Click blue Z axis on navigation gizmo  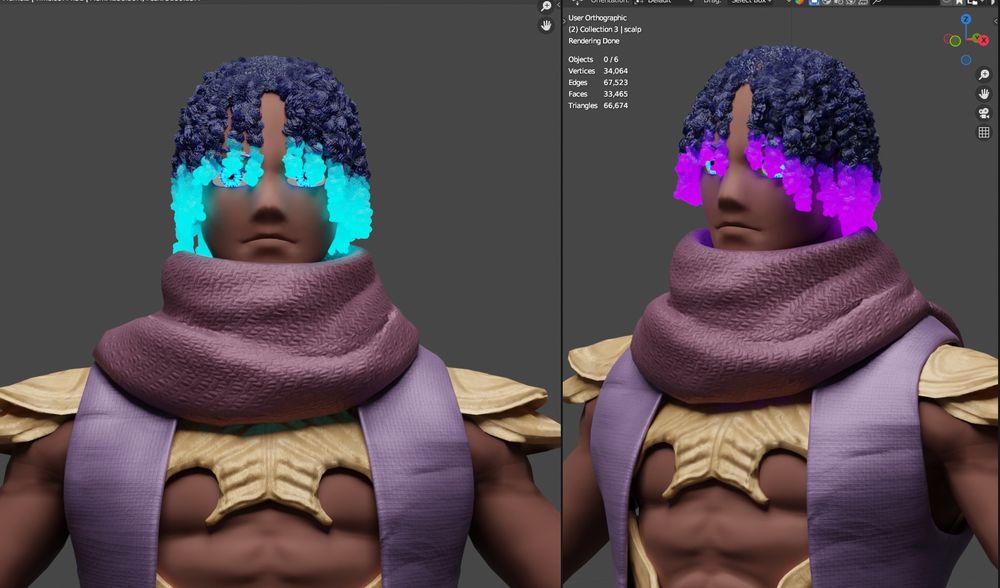(966, 19)
